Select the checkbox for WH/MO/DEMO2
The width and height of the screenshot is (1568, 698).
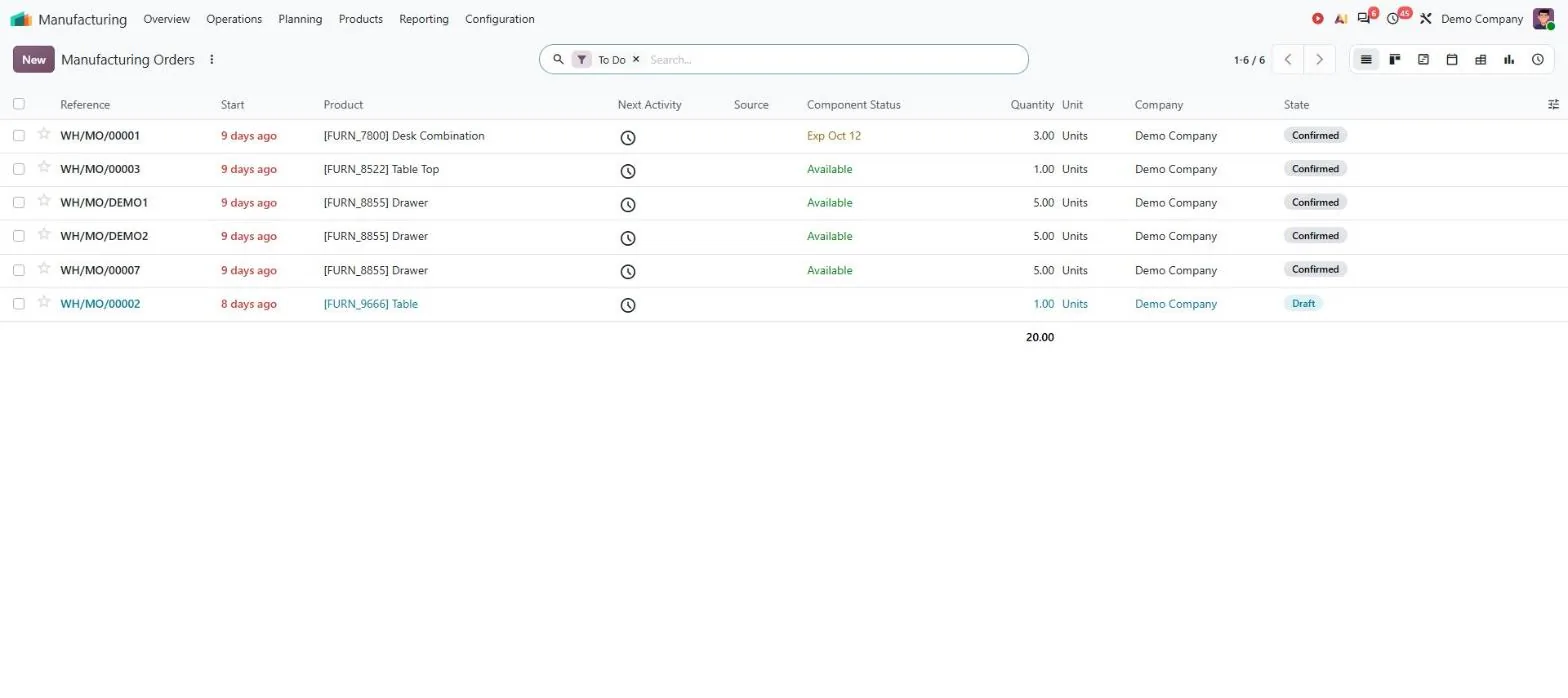[19, 236]
